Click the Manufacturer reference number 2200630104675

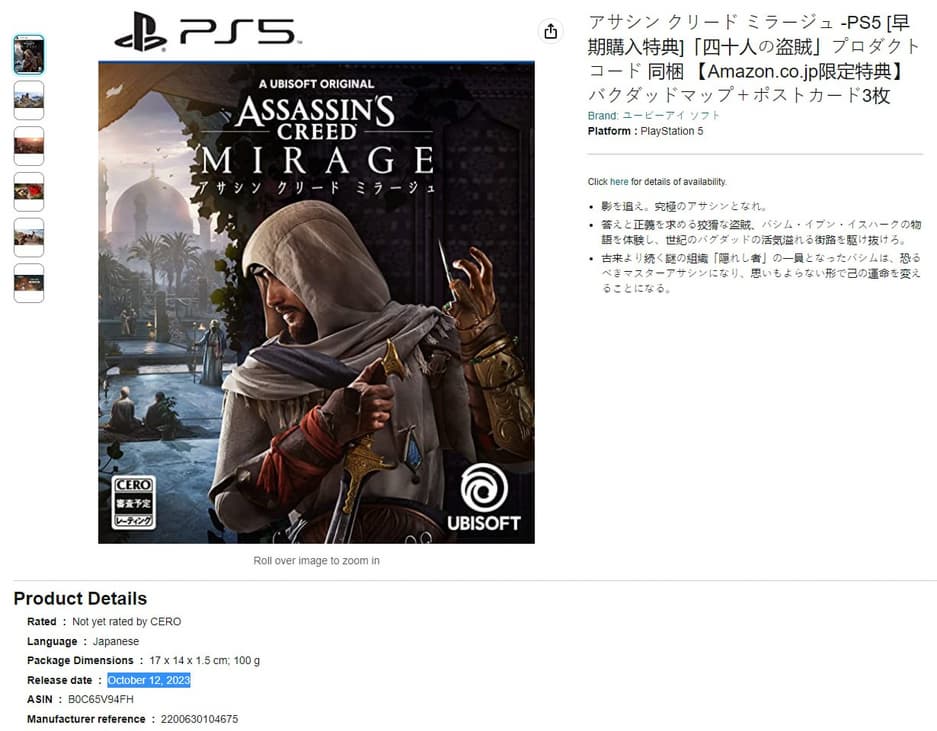[199, 719]
